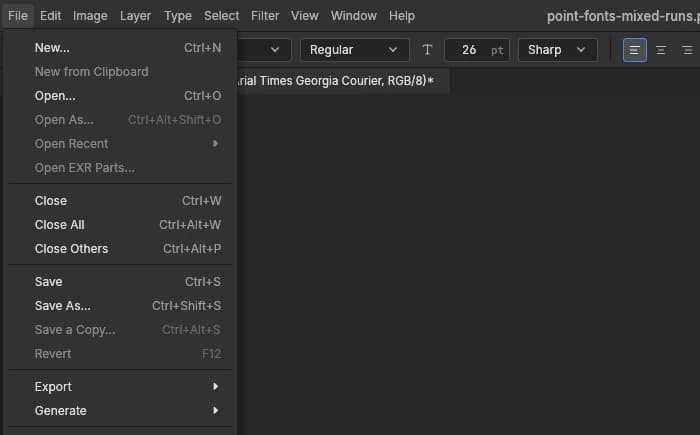The image size is (700, 435).
Task: Choose Save from File menu
Action: [120, 282]
